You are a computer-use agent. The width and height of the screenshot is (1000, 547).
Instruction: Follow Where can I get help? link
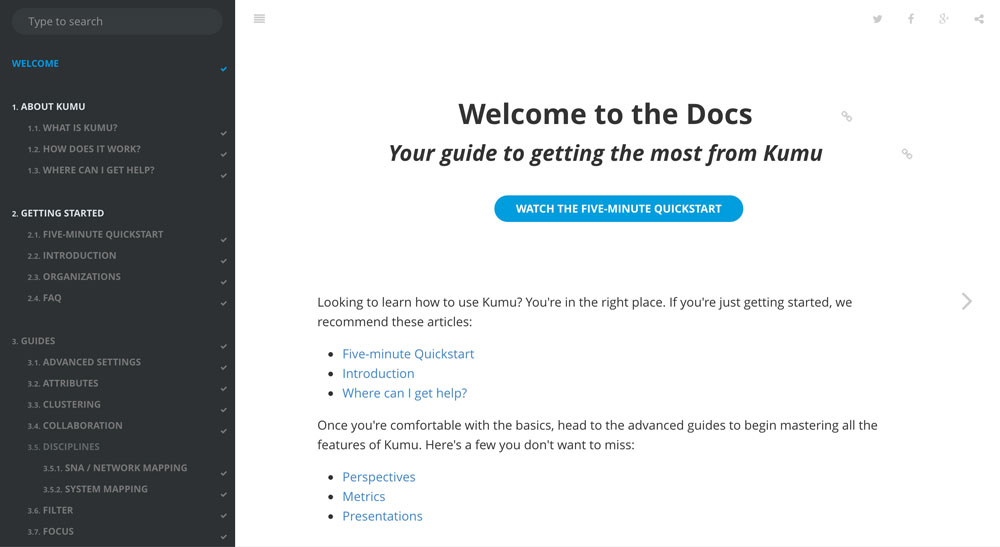(x=404, y=393)
